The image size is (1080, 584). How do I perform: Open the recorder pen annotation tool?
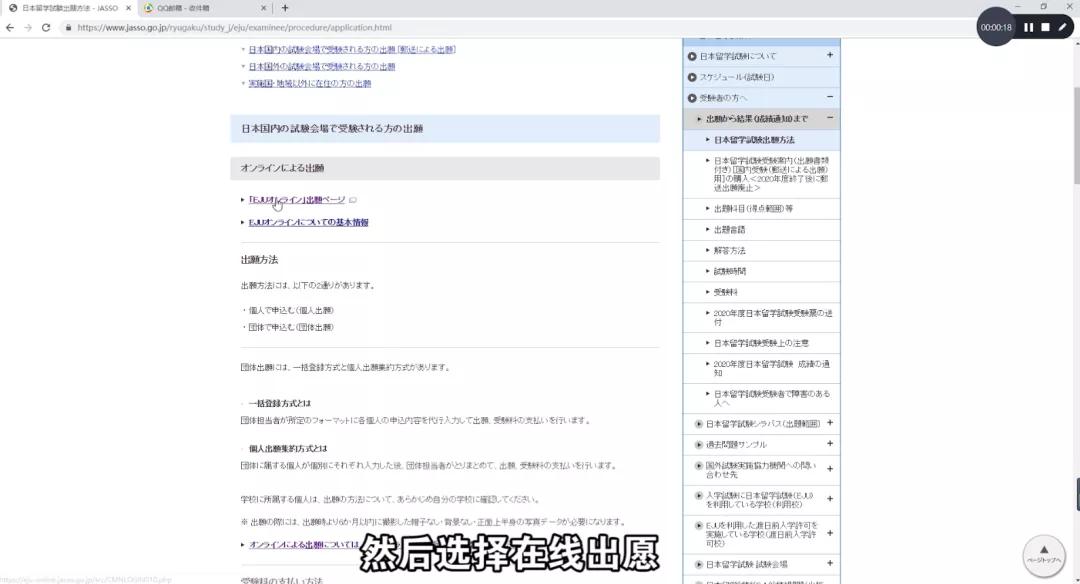click(1062, 28)
